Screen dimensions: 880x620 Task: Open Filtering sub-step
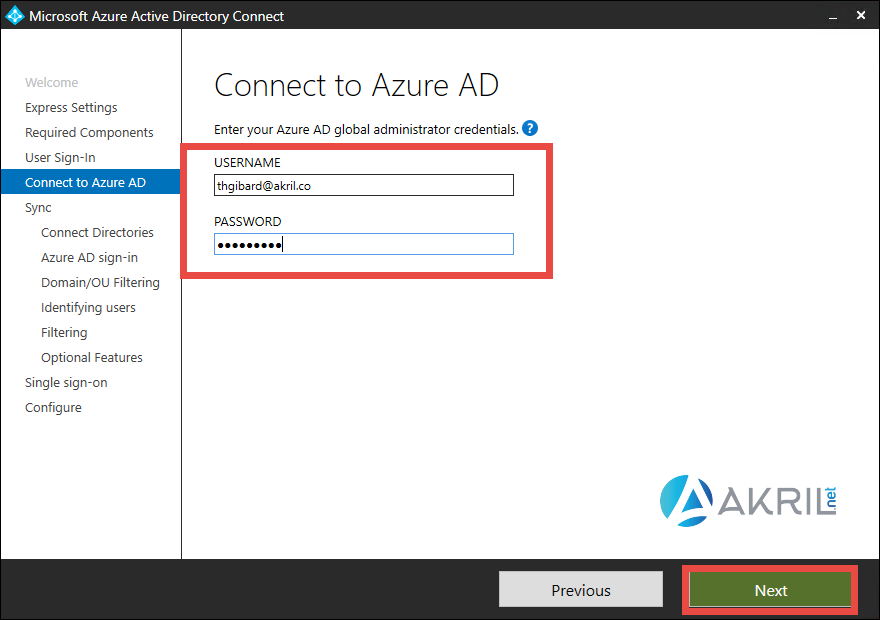(x=64, y=332)
